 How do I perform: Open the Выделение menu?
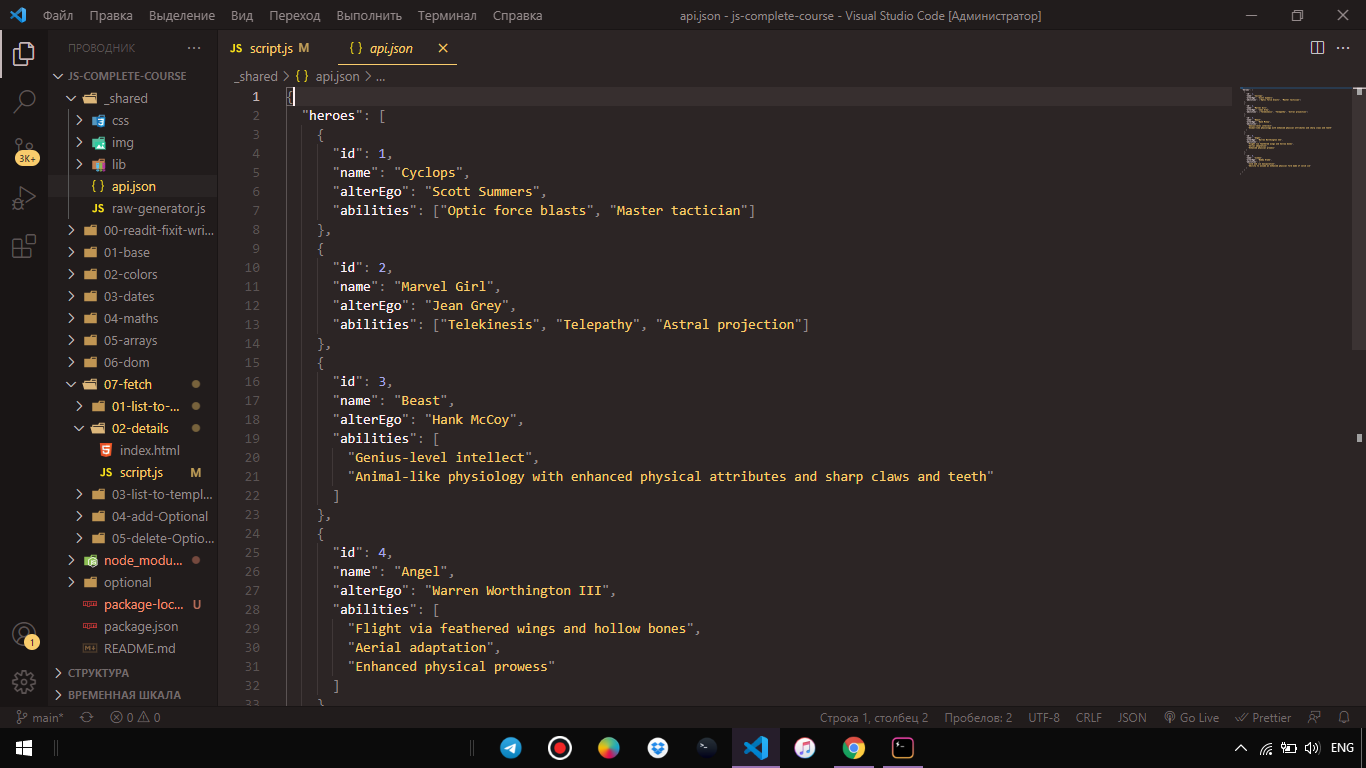[182, 16]
